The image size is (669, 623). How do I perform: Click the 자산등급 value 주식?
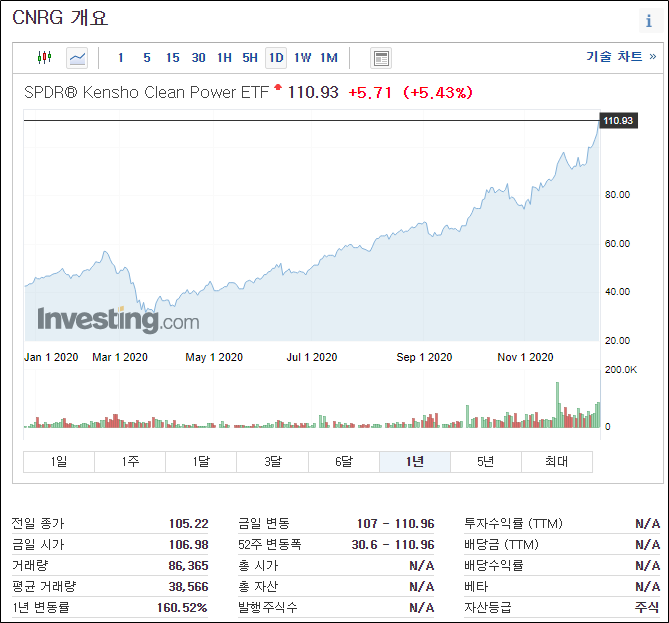coord(647,608)
